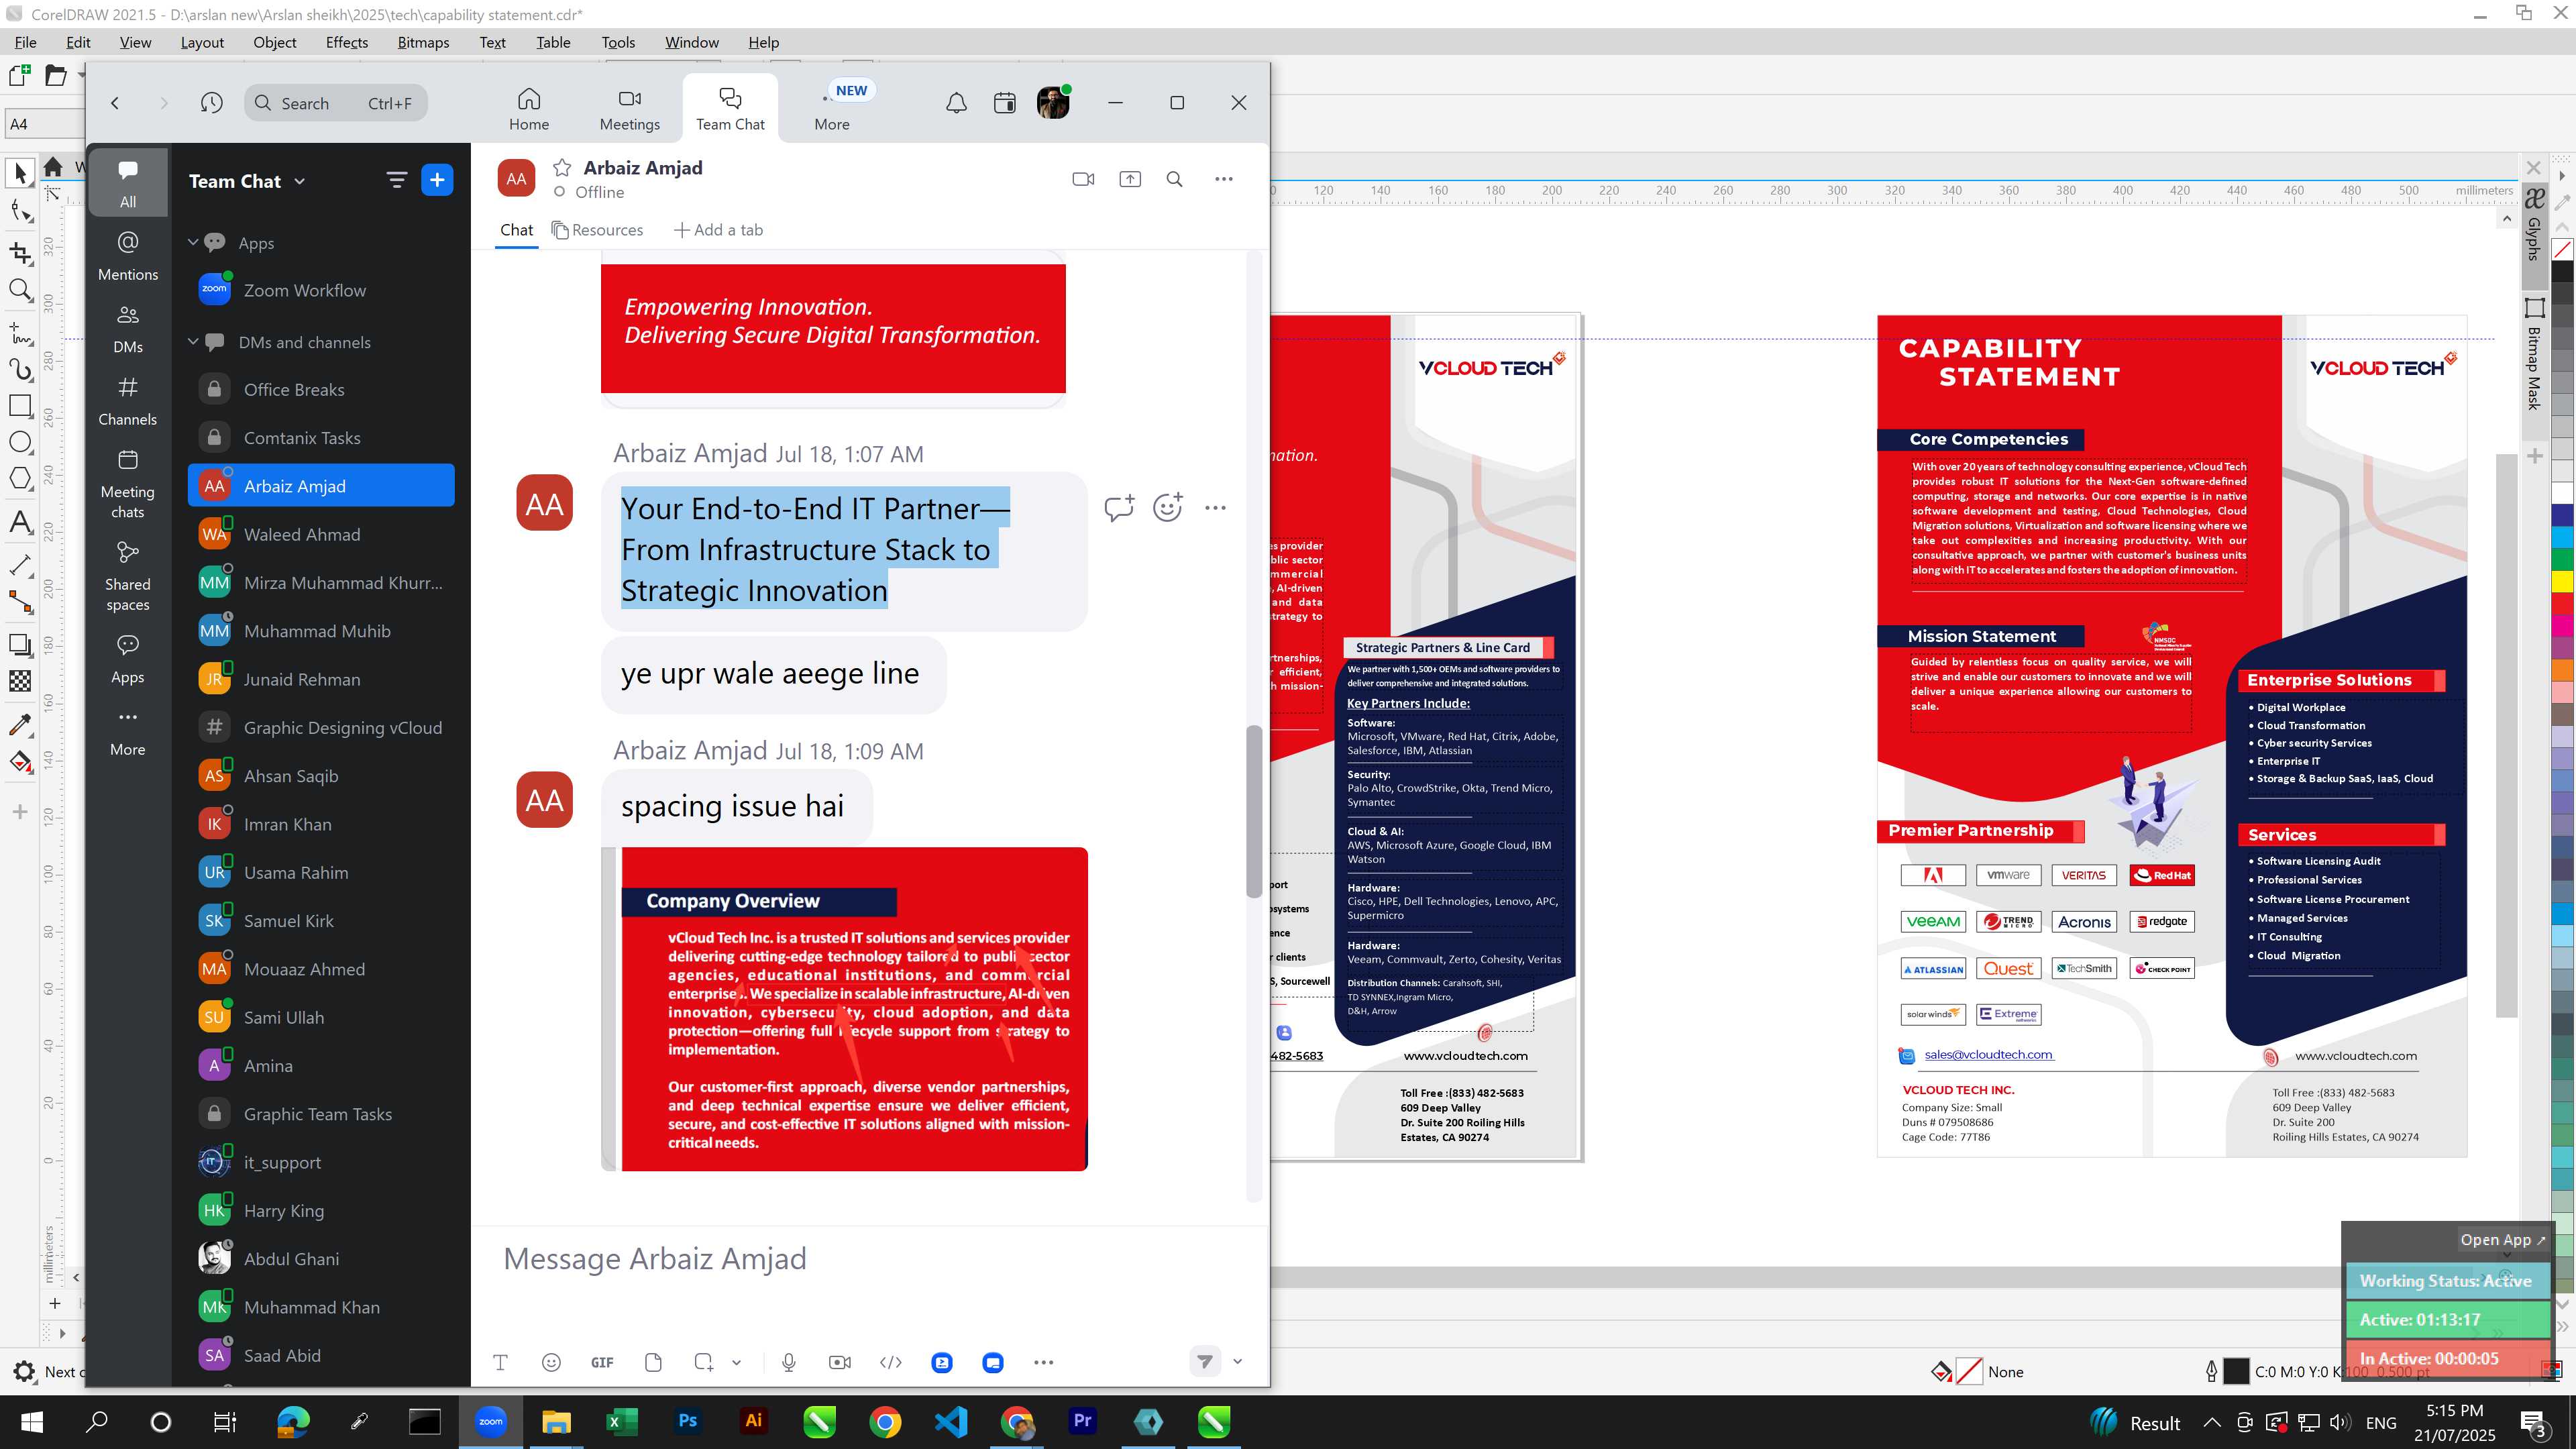2576x1449 pixels.
Task: Select the Crop tool in CorelDRAW toolbox
Action: pos(20,253)
